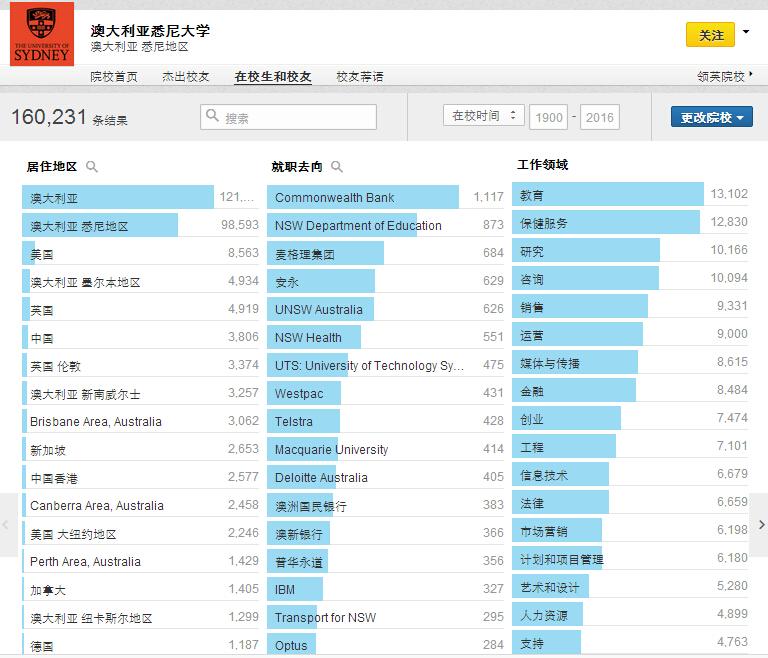Viewport: 768px width, 658px height.
Task: Select IBM employer row
Action: pos(385,589)
